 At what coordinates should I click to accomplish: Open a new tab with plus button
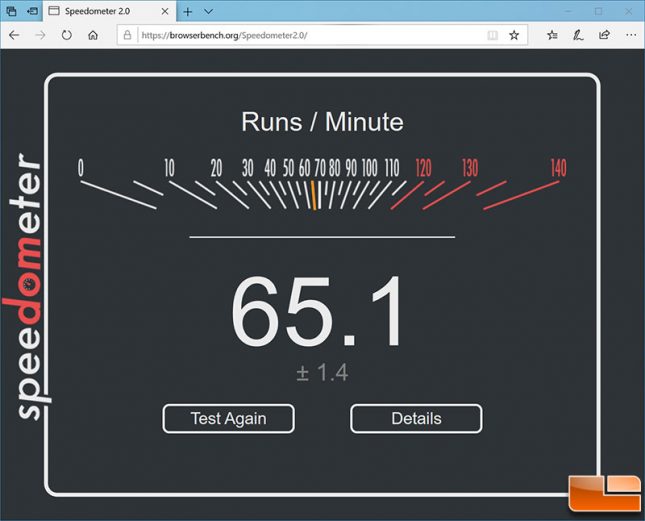coord(188,12)
